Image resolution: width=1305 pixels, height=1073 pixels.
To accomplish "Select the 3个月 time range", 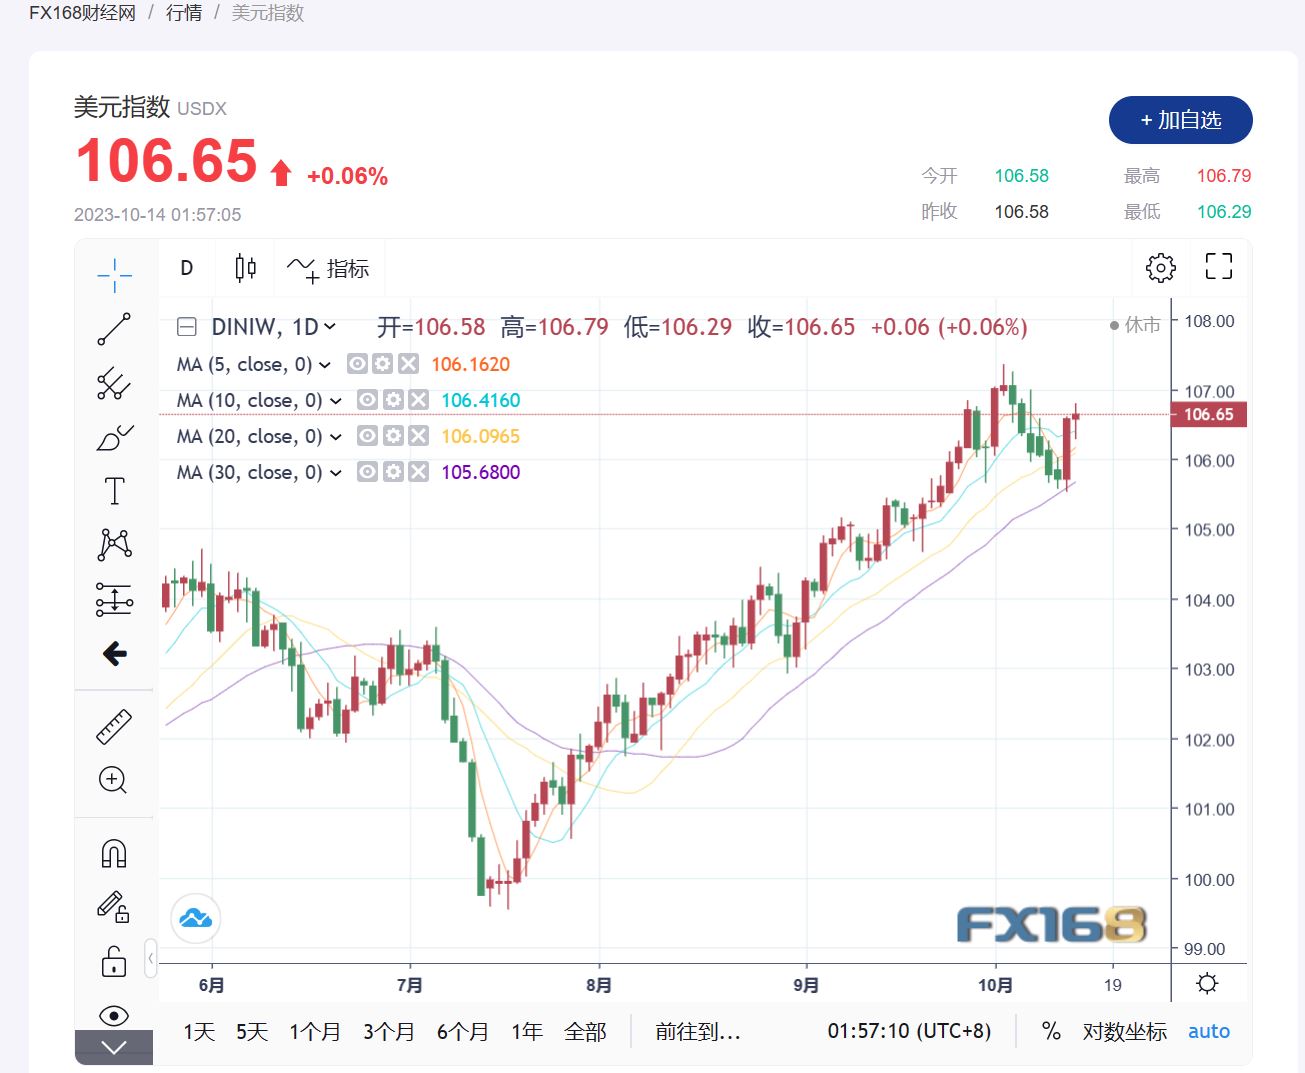I will (x=388, y=1031).
